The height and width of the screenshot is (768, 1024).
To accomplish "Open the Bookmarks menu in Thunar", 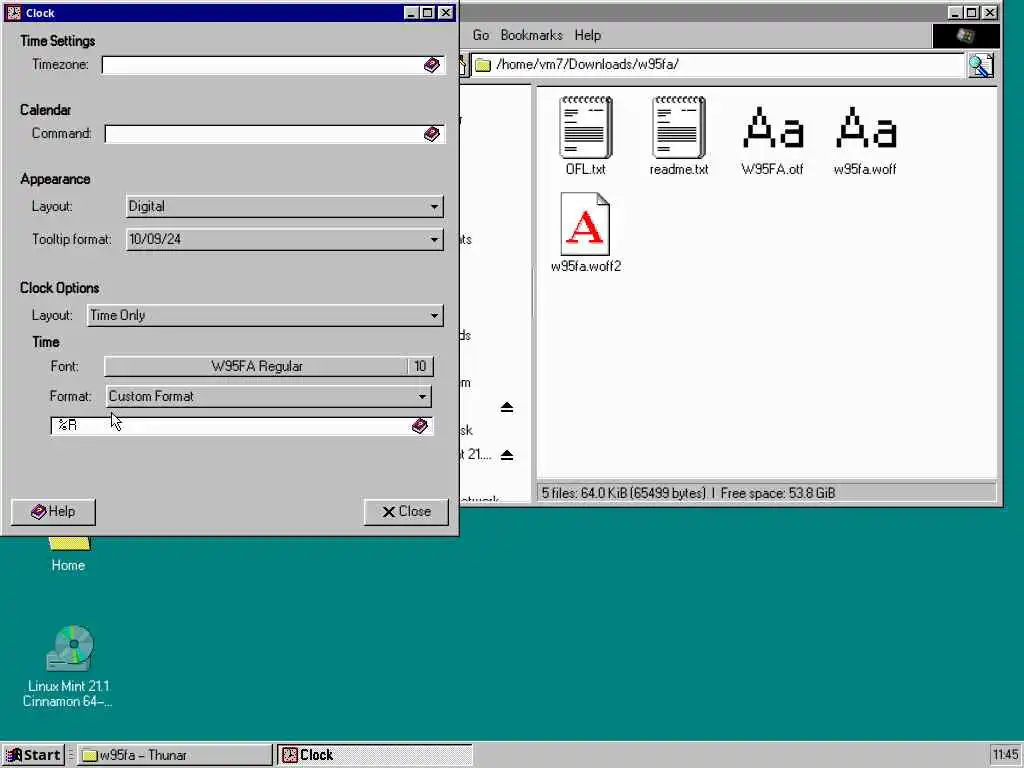I will [531, 35].
